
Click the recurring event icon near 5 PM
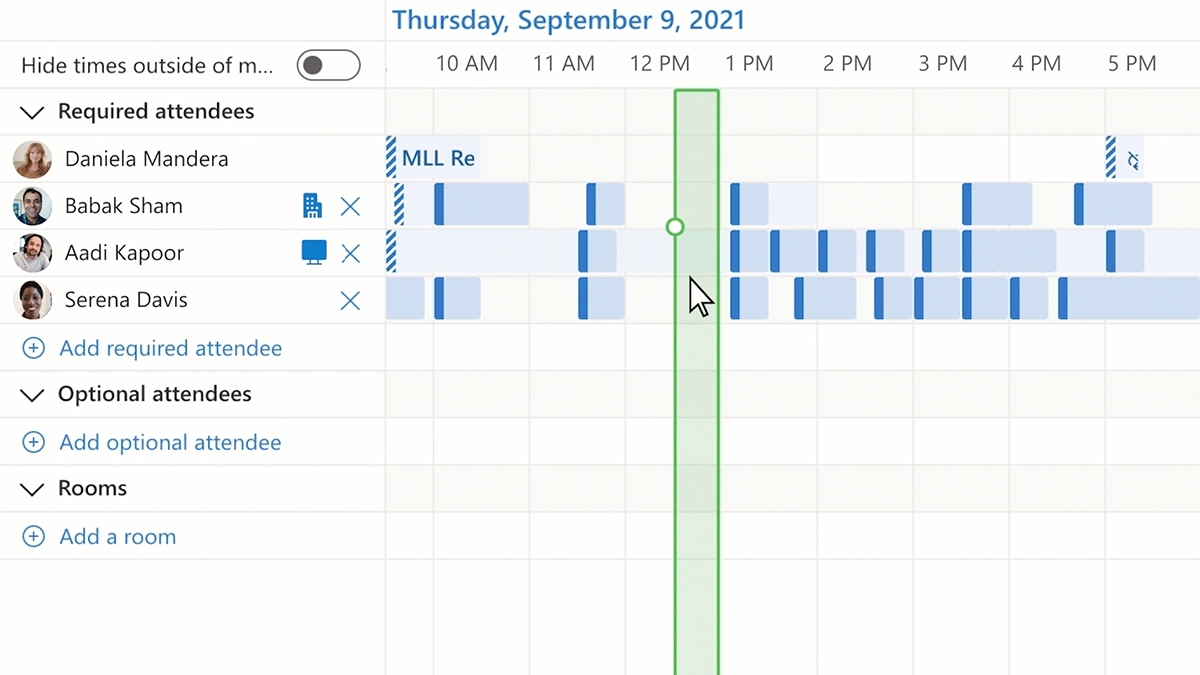click(x=1132, y=159)
